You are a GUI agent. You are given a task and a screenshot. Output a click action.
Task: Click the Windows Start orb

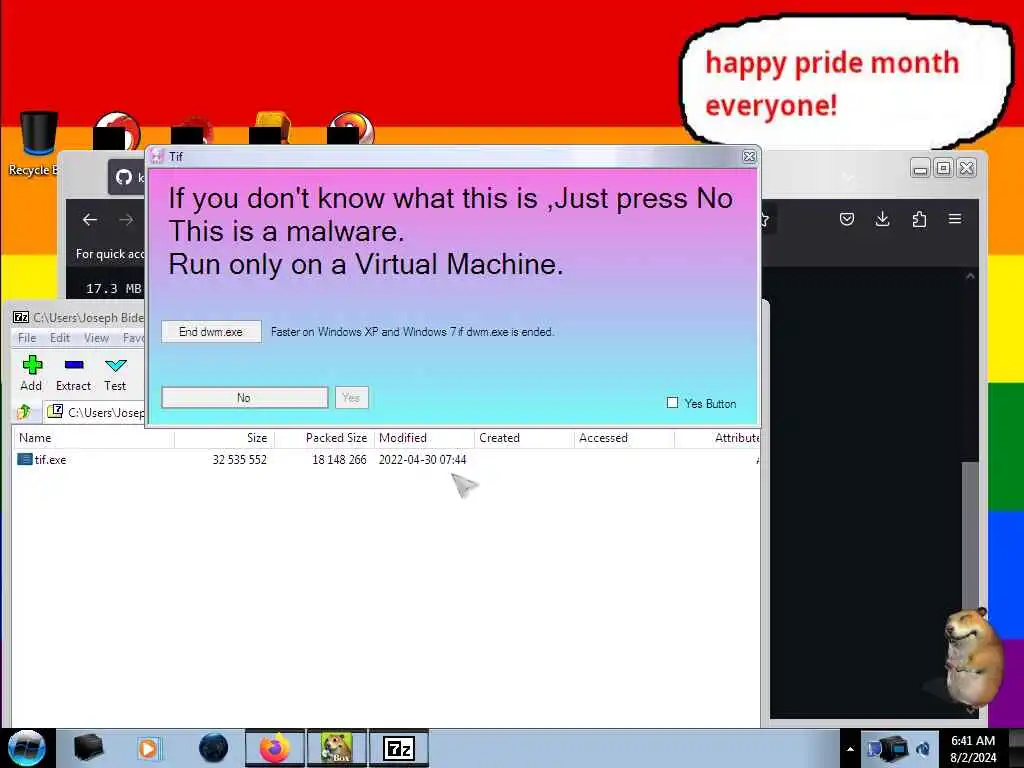pyautogui.click(x=27, y=748)
